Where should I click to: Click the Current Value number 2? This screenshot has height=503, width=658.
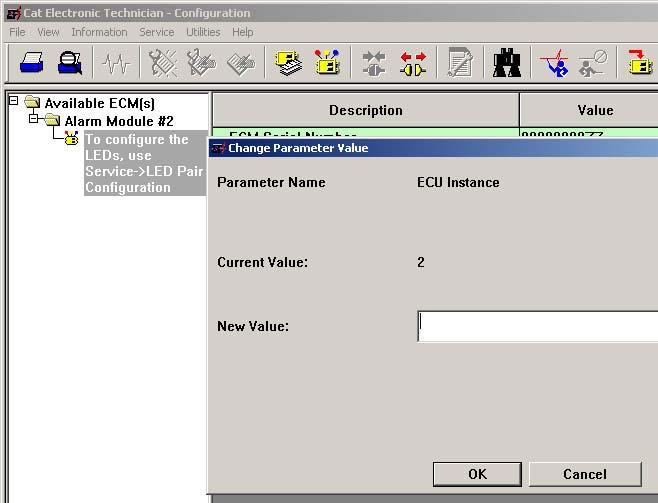tap(421, 263)
